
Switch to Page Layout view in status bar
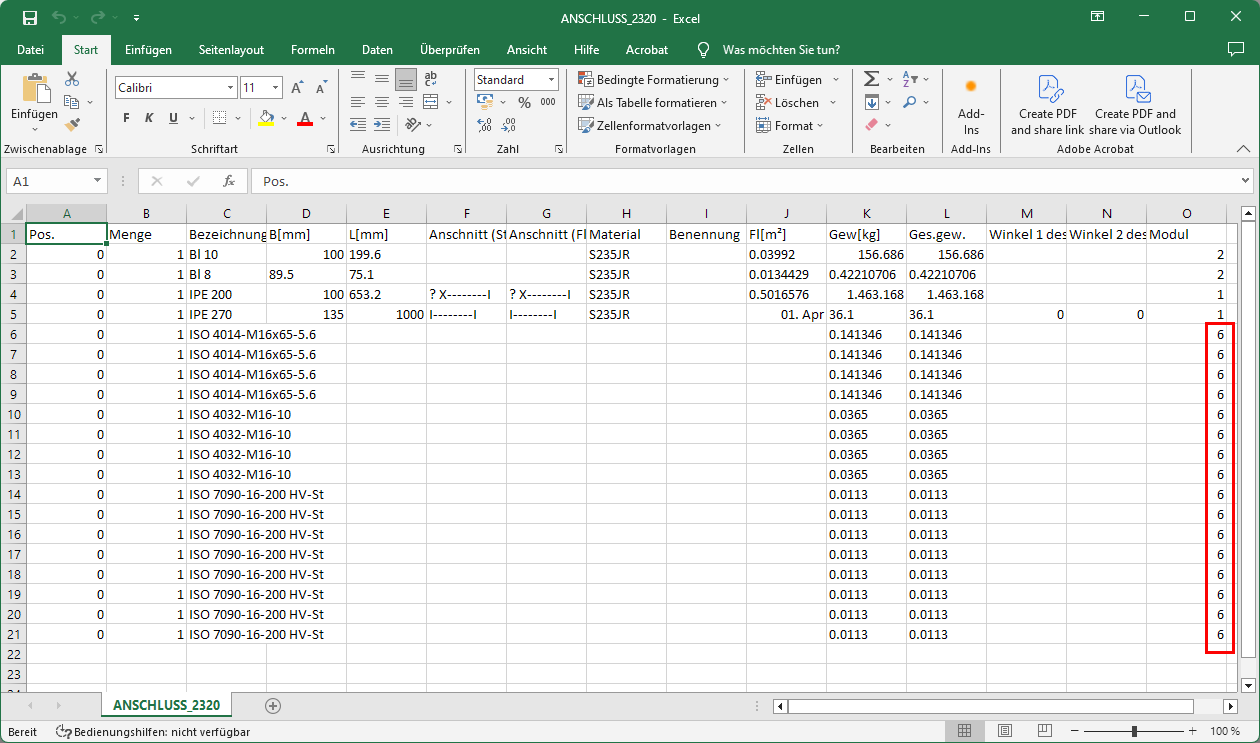coord(1005,731)
